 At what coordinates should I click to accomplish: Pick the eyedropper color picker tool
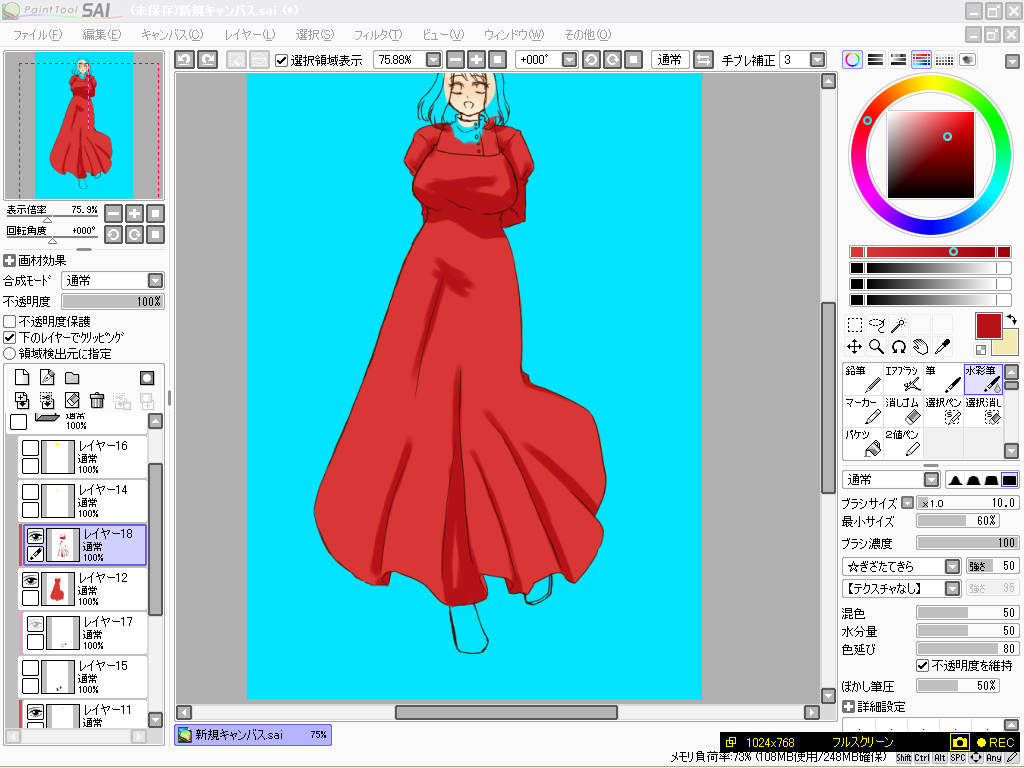942,347
